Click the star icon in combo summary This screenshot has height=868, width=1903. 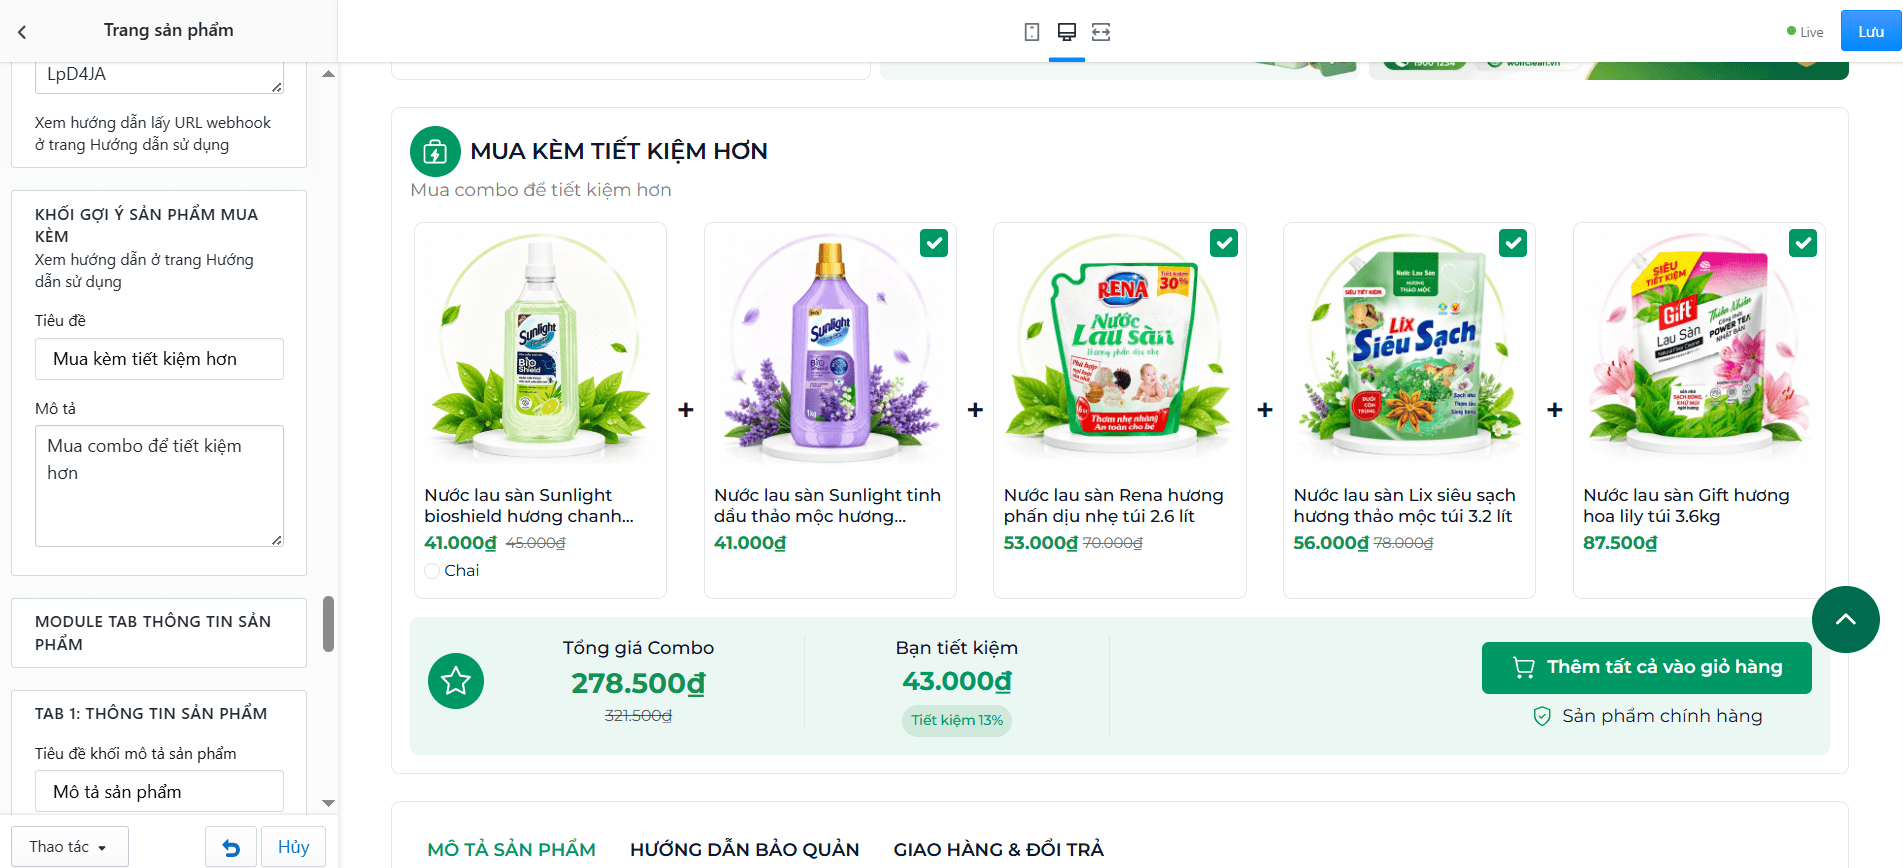456,681
